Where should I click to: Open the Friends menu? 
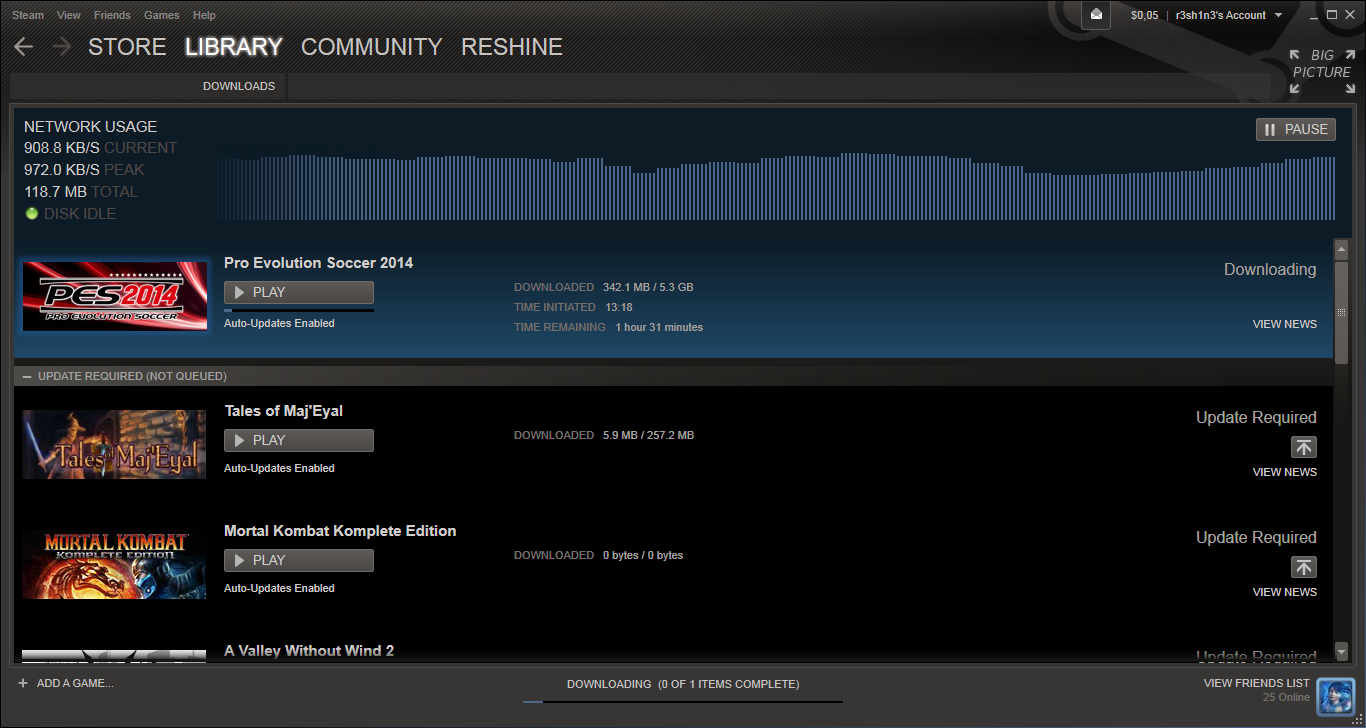coord(112,15)
